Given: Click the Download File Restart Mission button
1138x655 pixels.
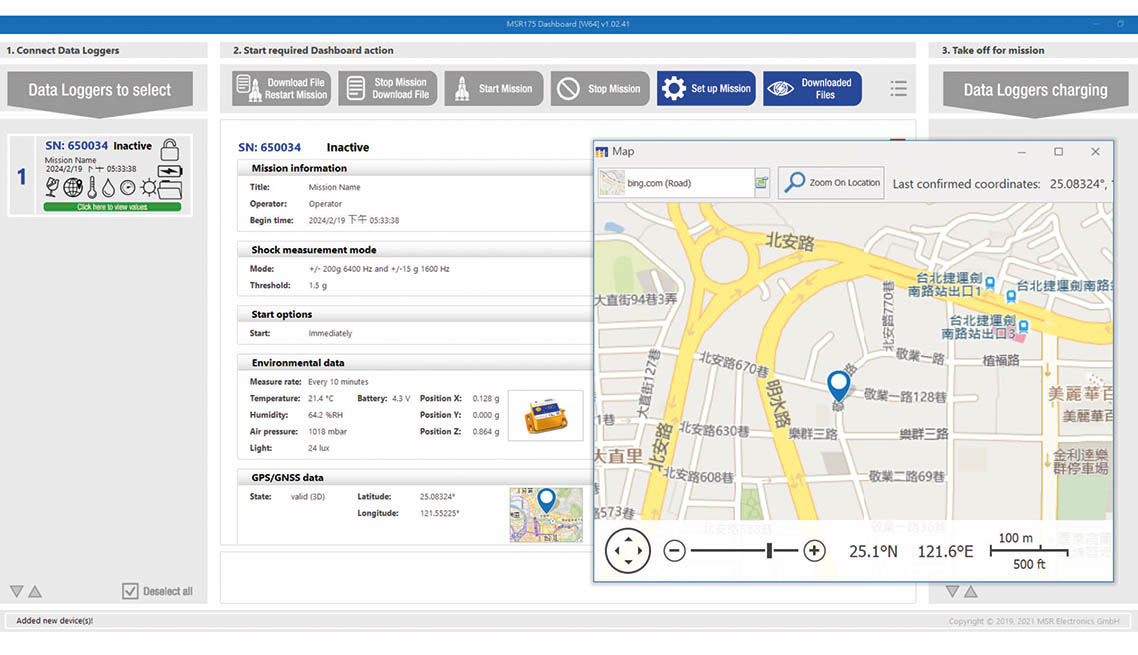Looking at the screenshot, I should point(282,89).
